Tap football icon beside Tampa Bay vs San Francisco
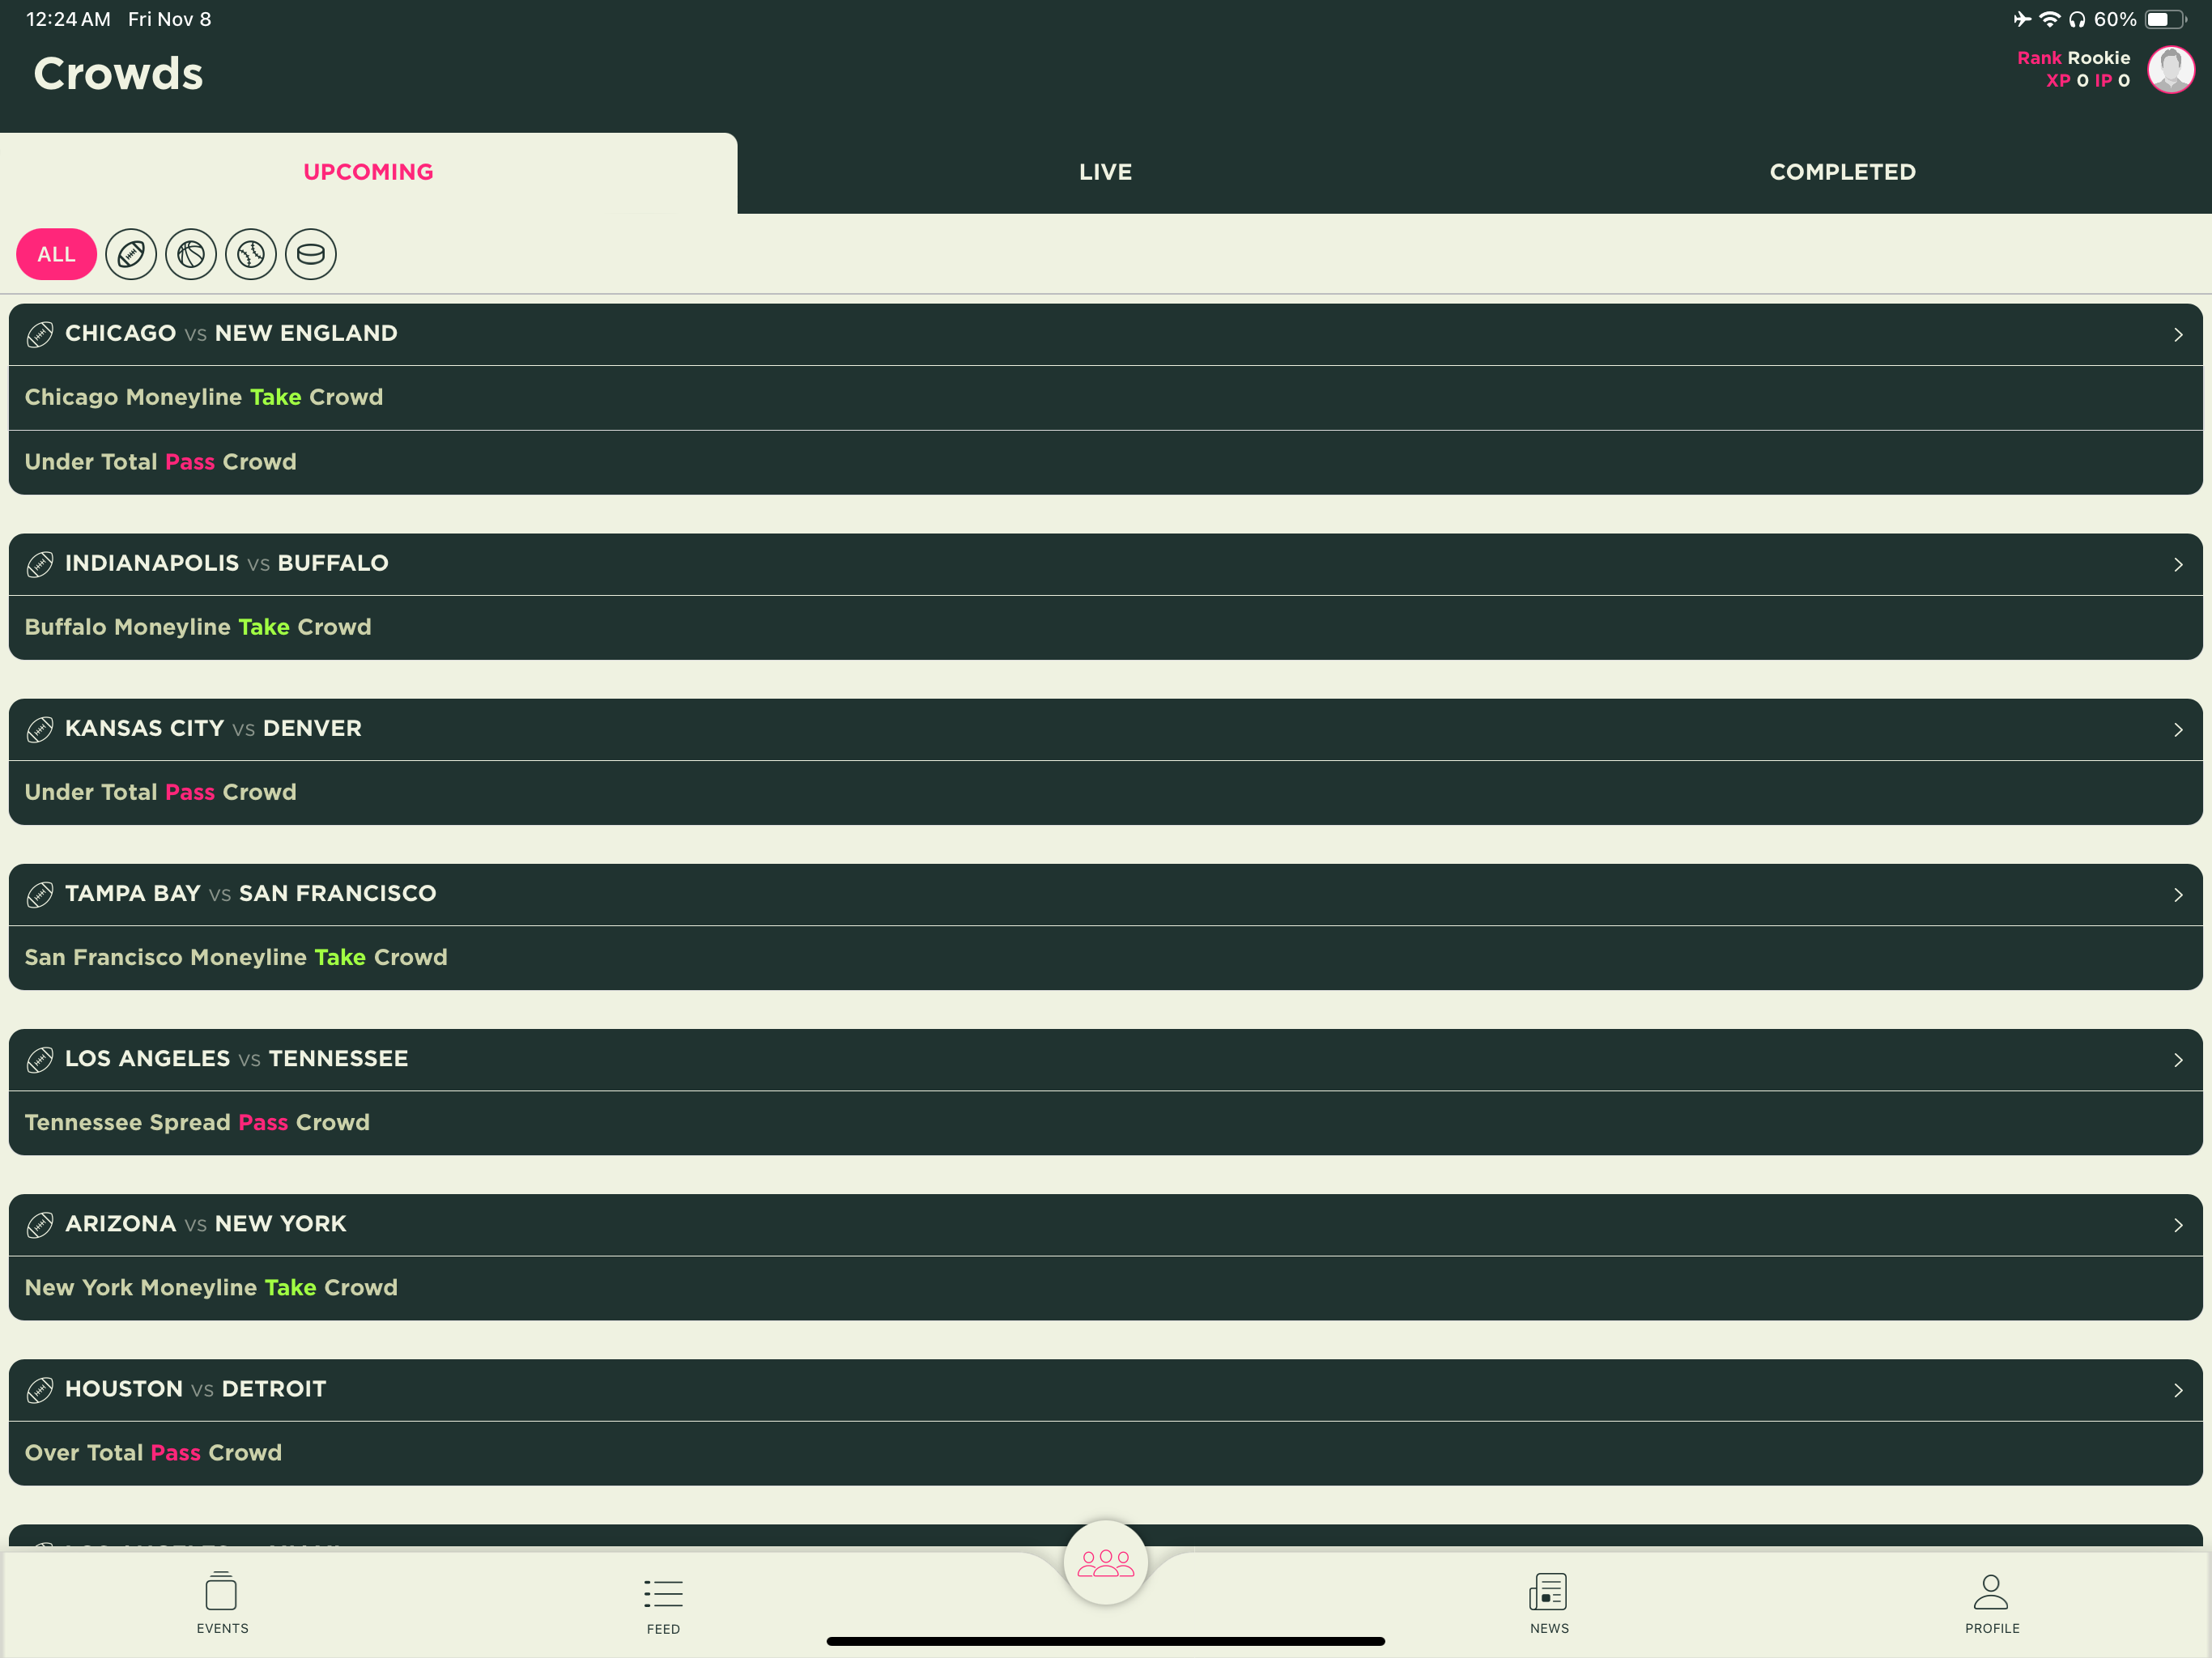Screen dimensions: 2212x1658 click(40, 894)
